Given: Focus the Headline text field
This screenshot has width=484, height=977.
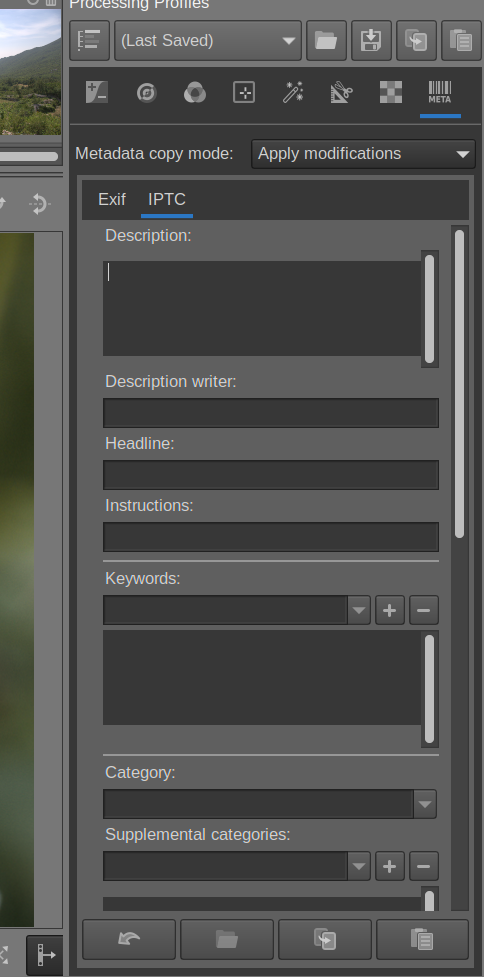Looking at the screenshot, I should click(x=271, y=475).
